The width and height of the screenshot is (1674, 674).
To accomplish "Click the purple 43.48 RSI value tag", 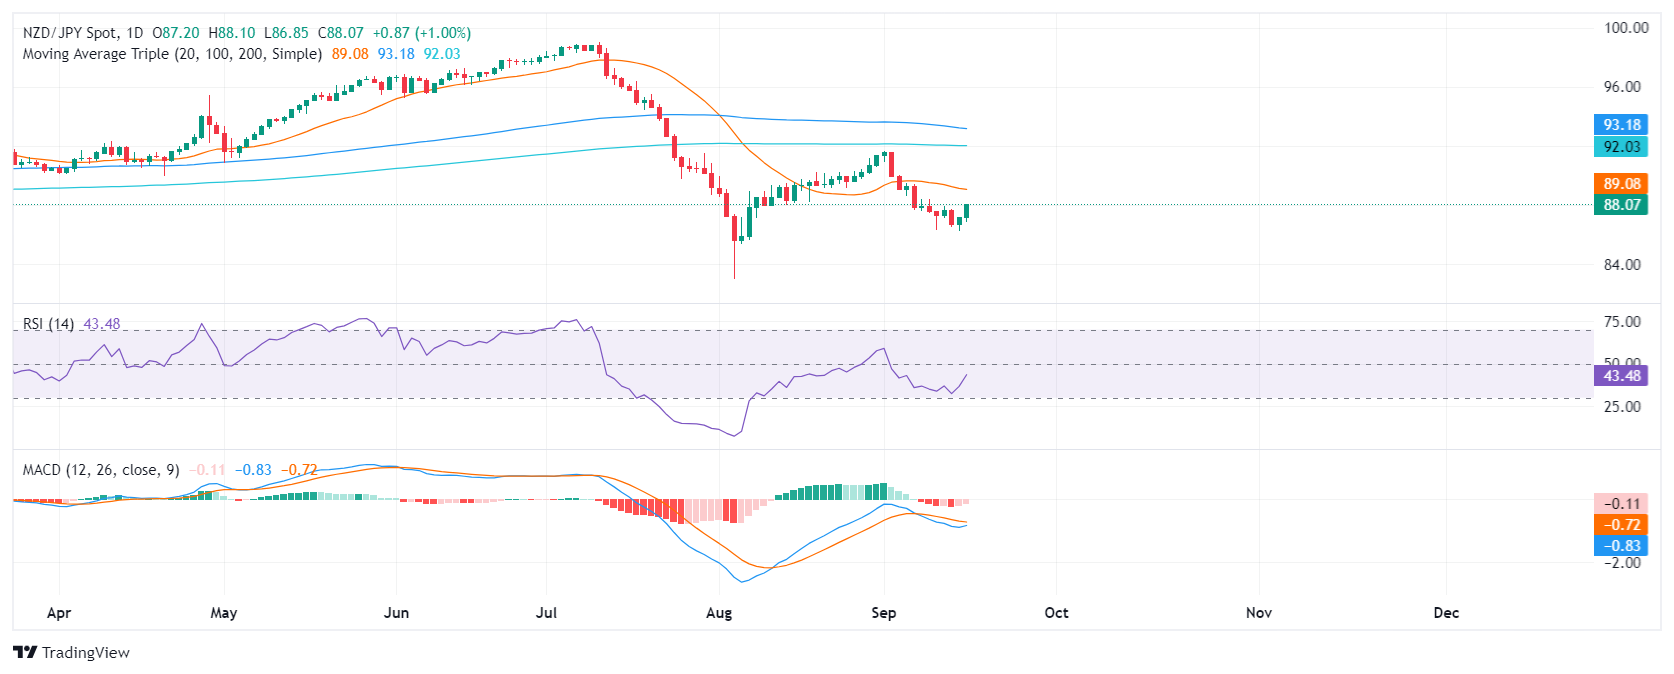I will point(1621,376).
